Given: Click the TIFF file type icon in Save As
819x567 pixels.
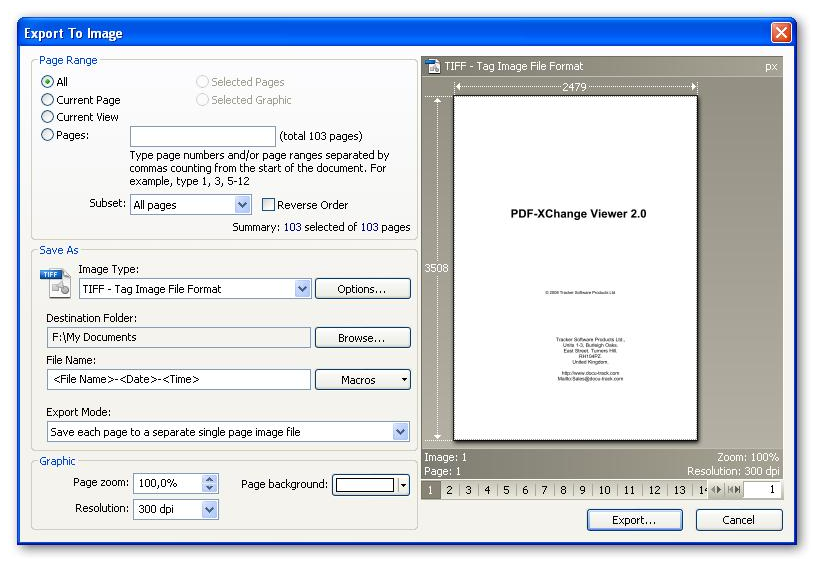Looking at the screenshot, I should click(x=55, y=284).
